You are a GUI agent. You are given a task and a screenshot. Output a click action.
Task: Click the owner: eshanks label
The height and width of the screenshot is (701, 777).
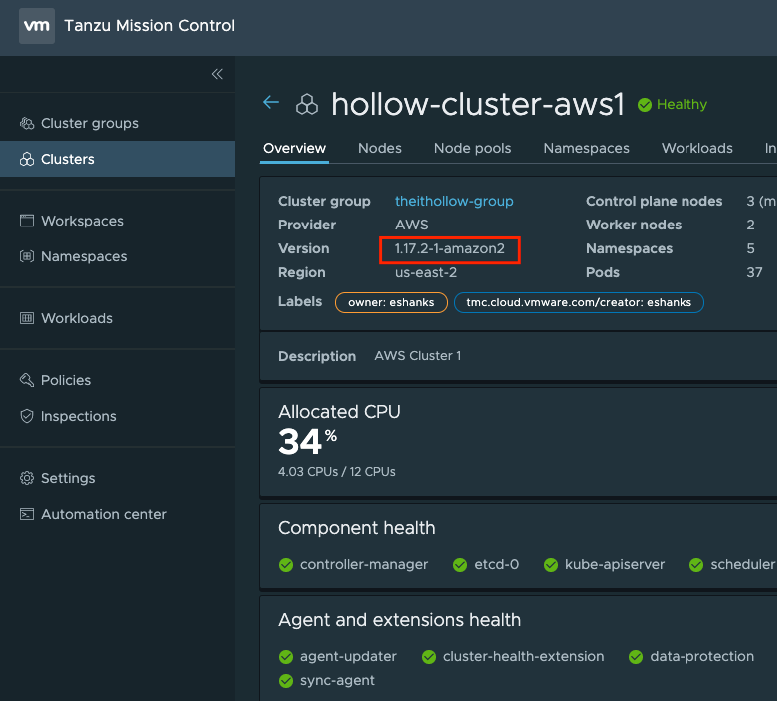(x=391, y=302)
